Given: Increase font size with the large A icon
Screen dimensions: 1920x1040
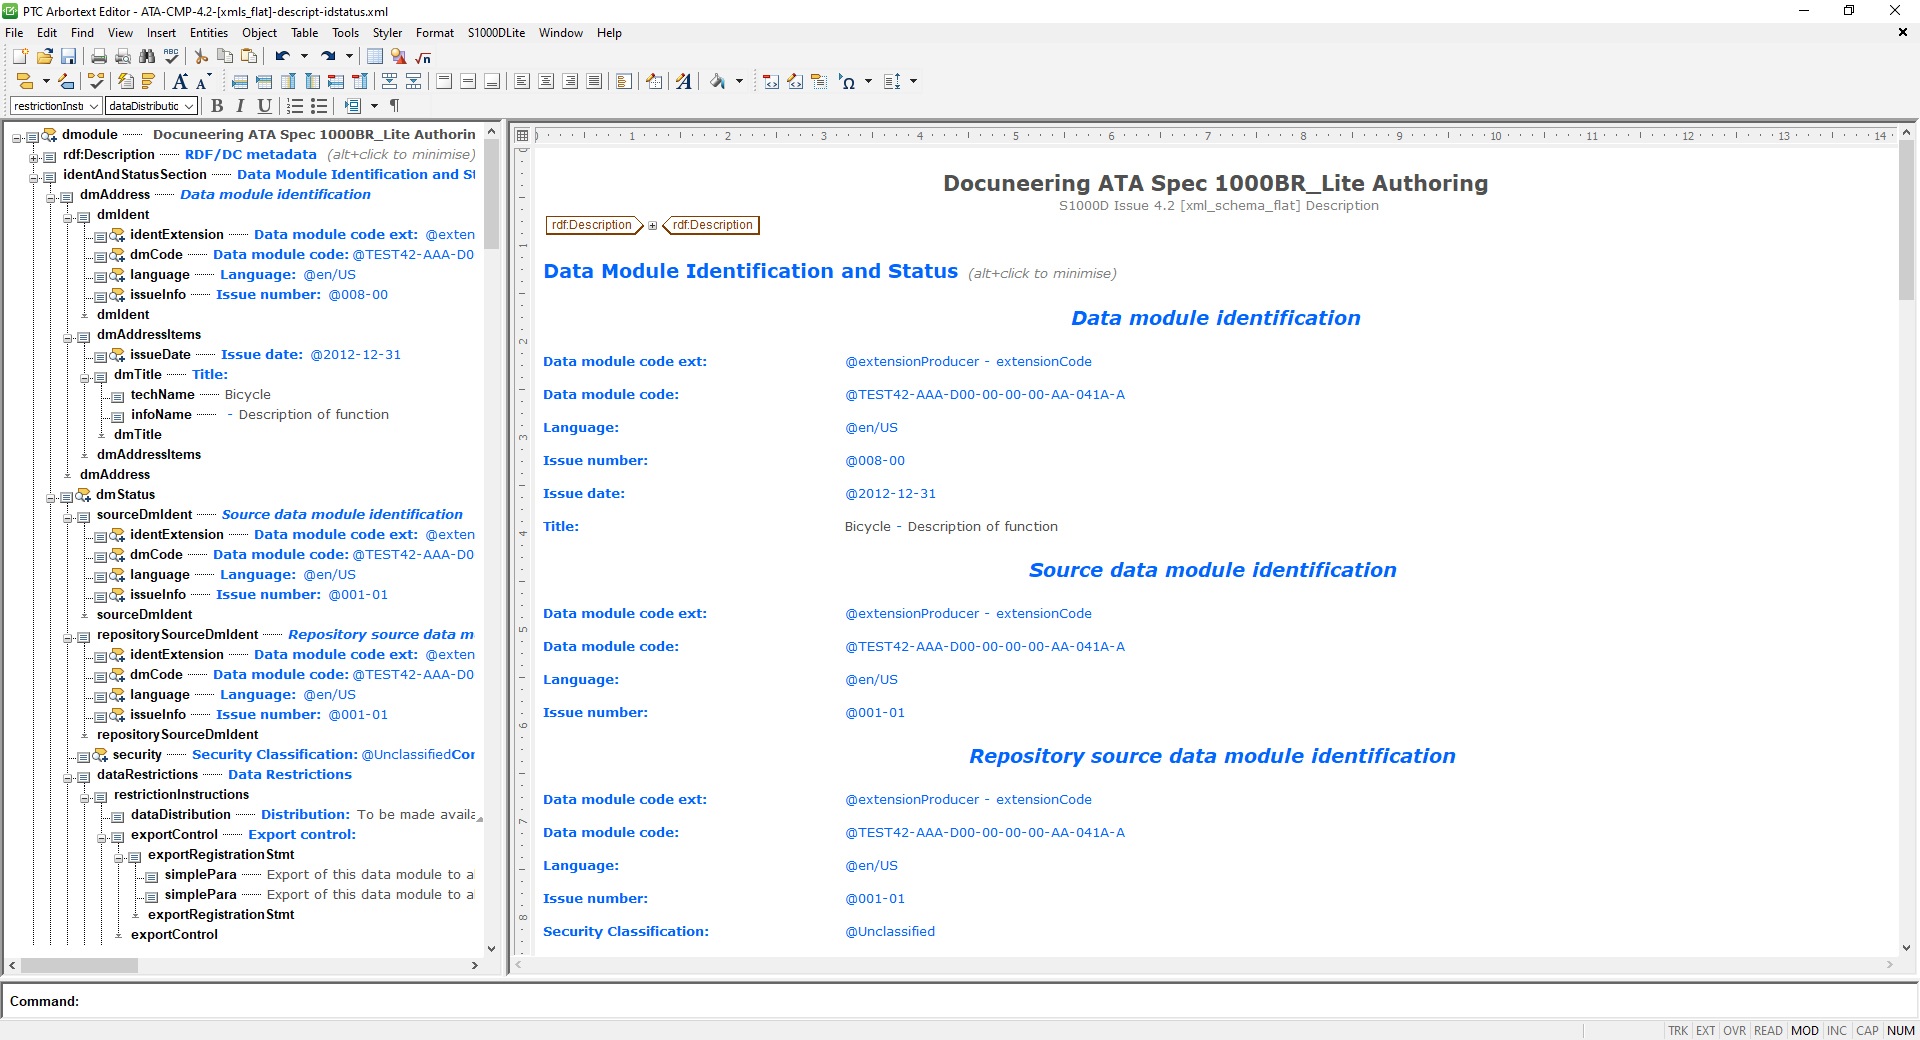Looking at the screenshot, I should [x=180, y=82].
